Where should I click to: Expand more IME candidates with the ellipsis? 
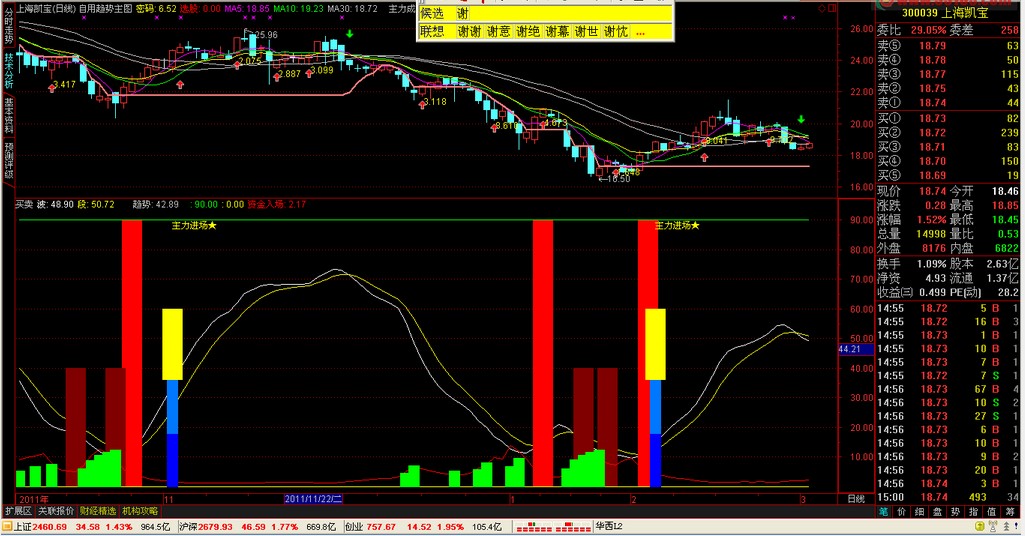click(640, 32)
